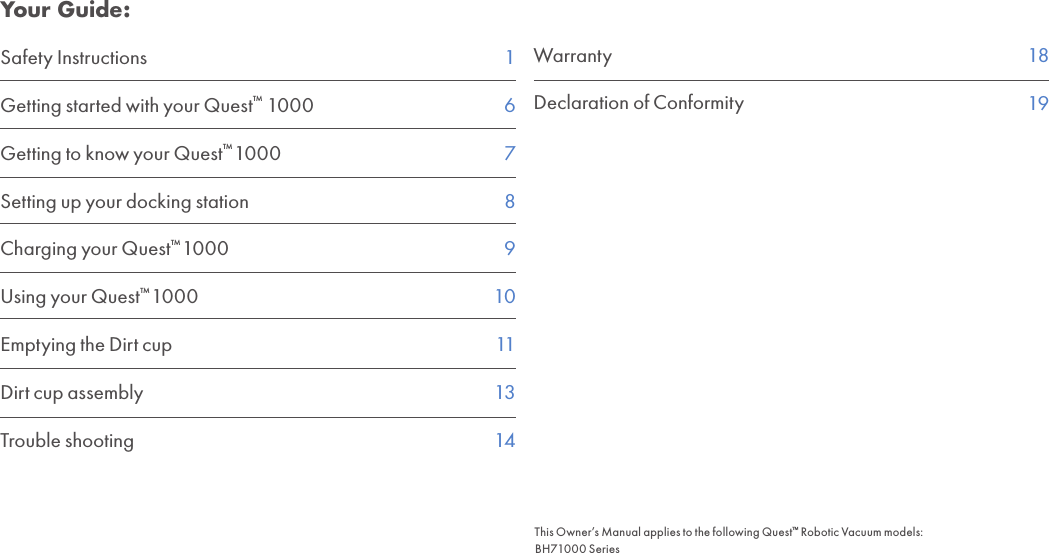Open the Warranty section

point(573,56)
